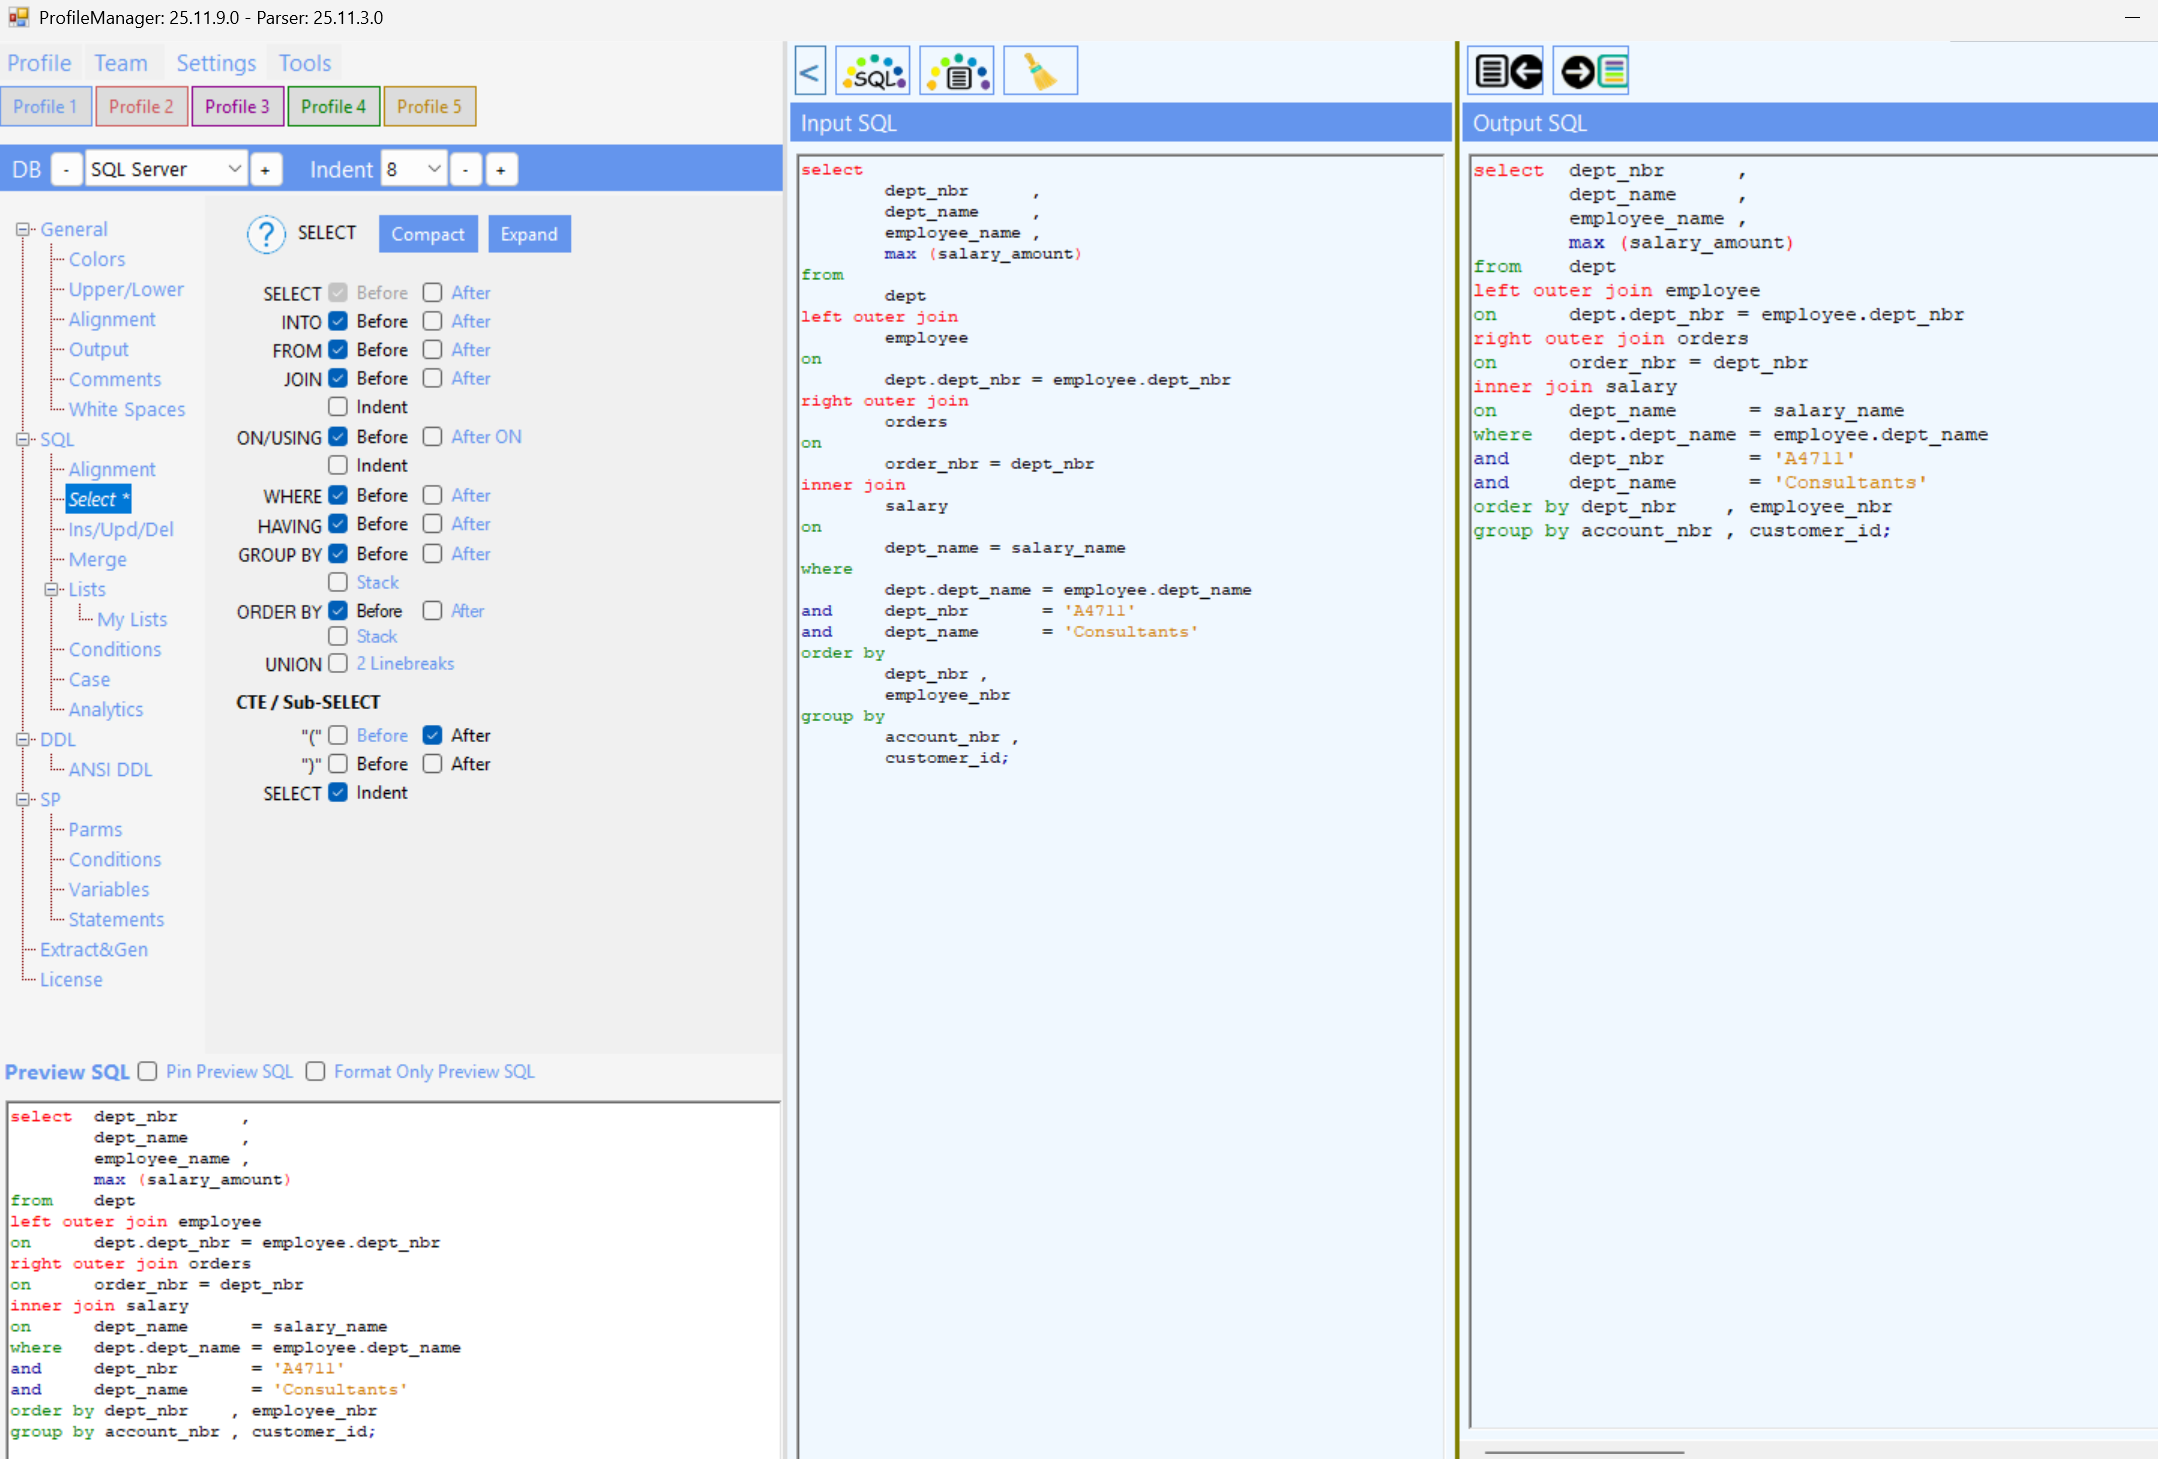
Task: Select Colors in the General tree
Action: (97, 259)
